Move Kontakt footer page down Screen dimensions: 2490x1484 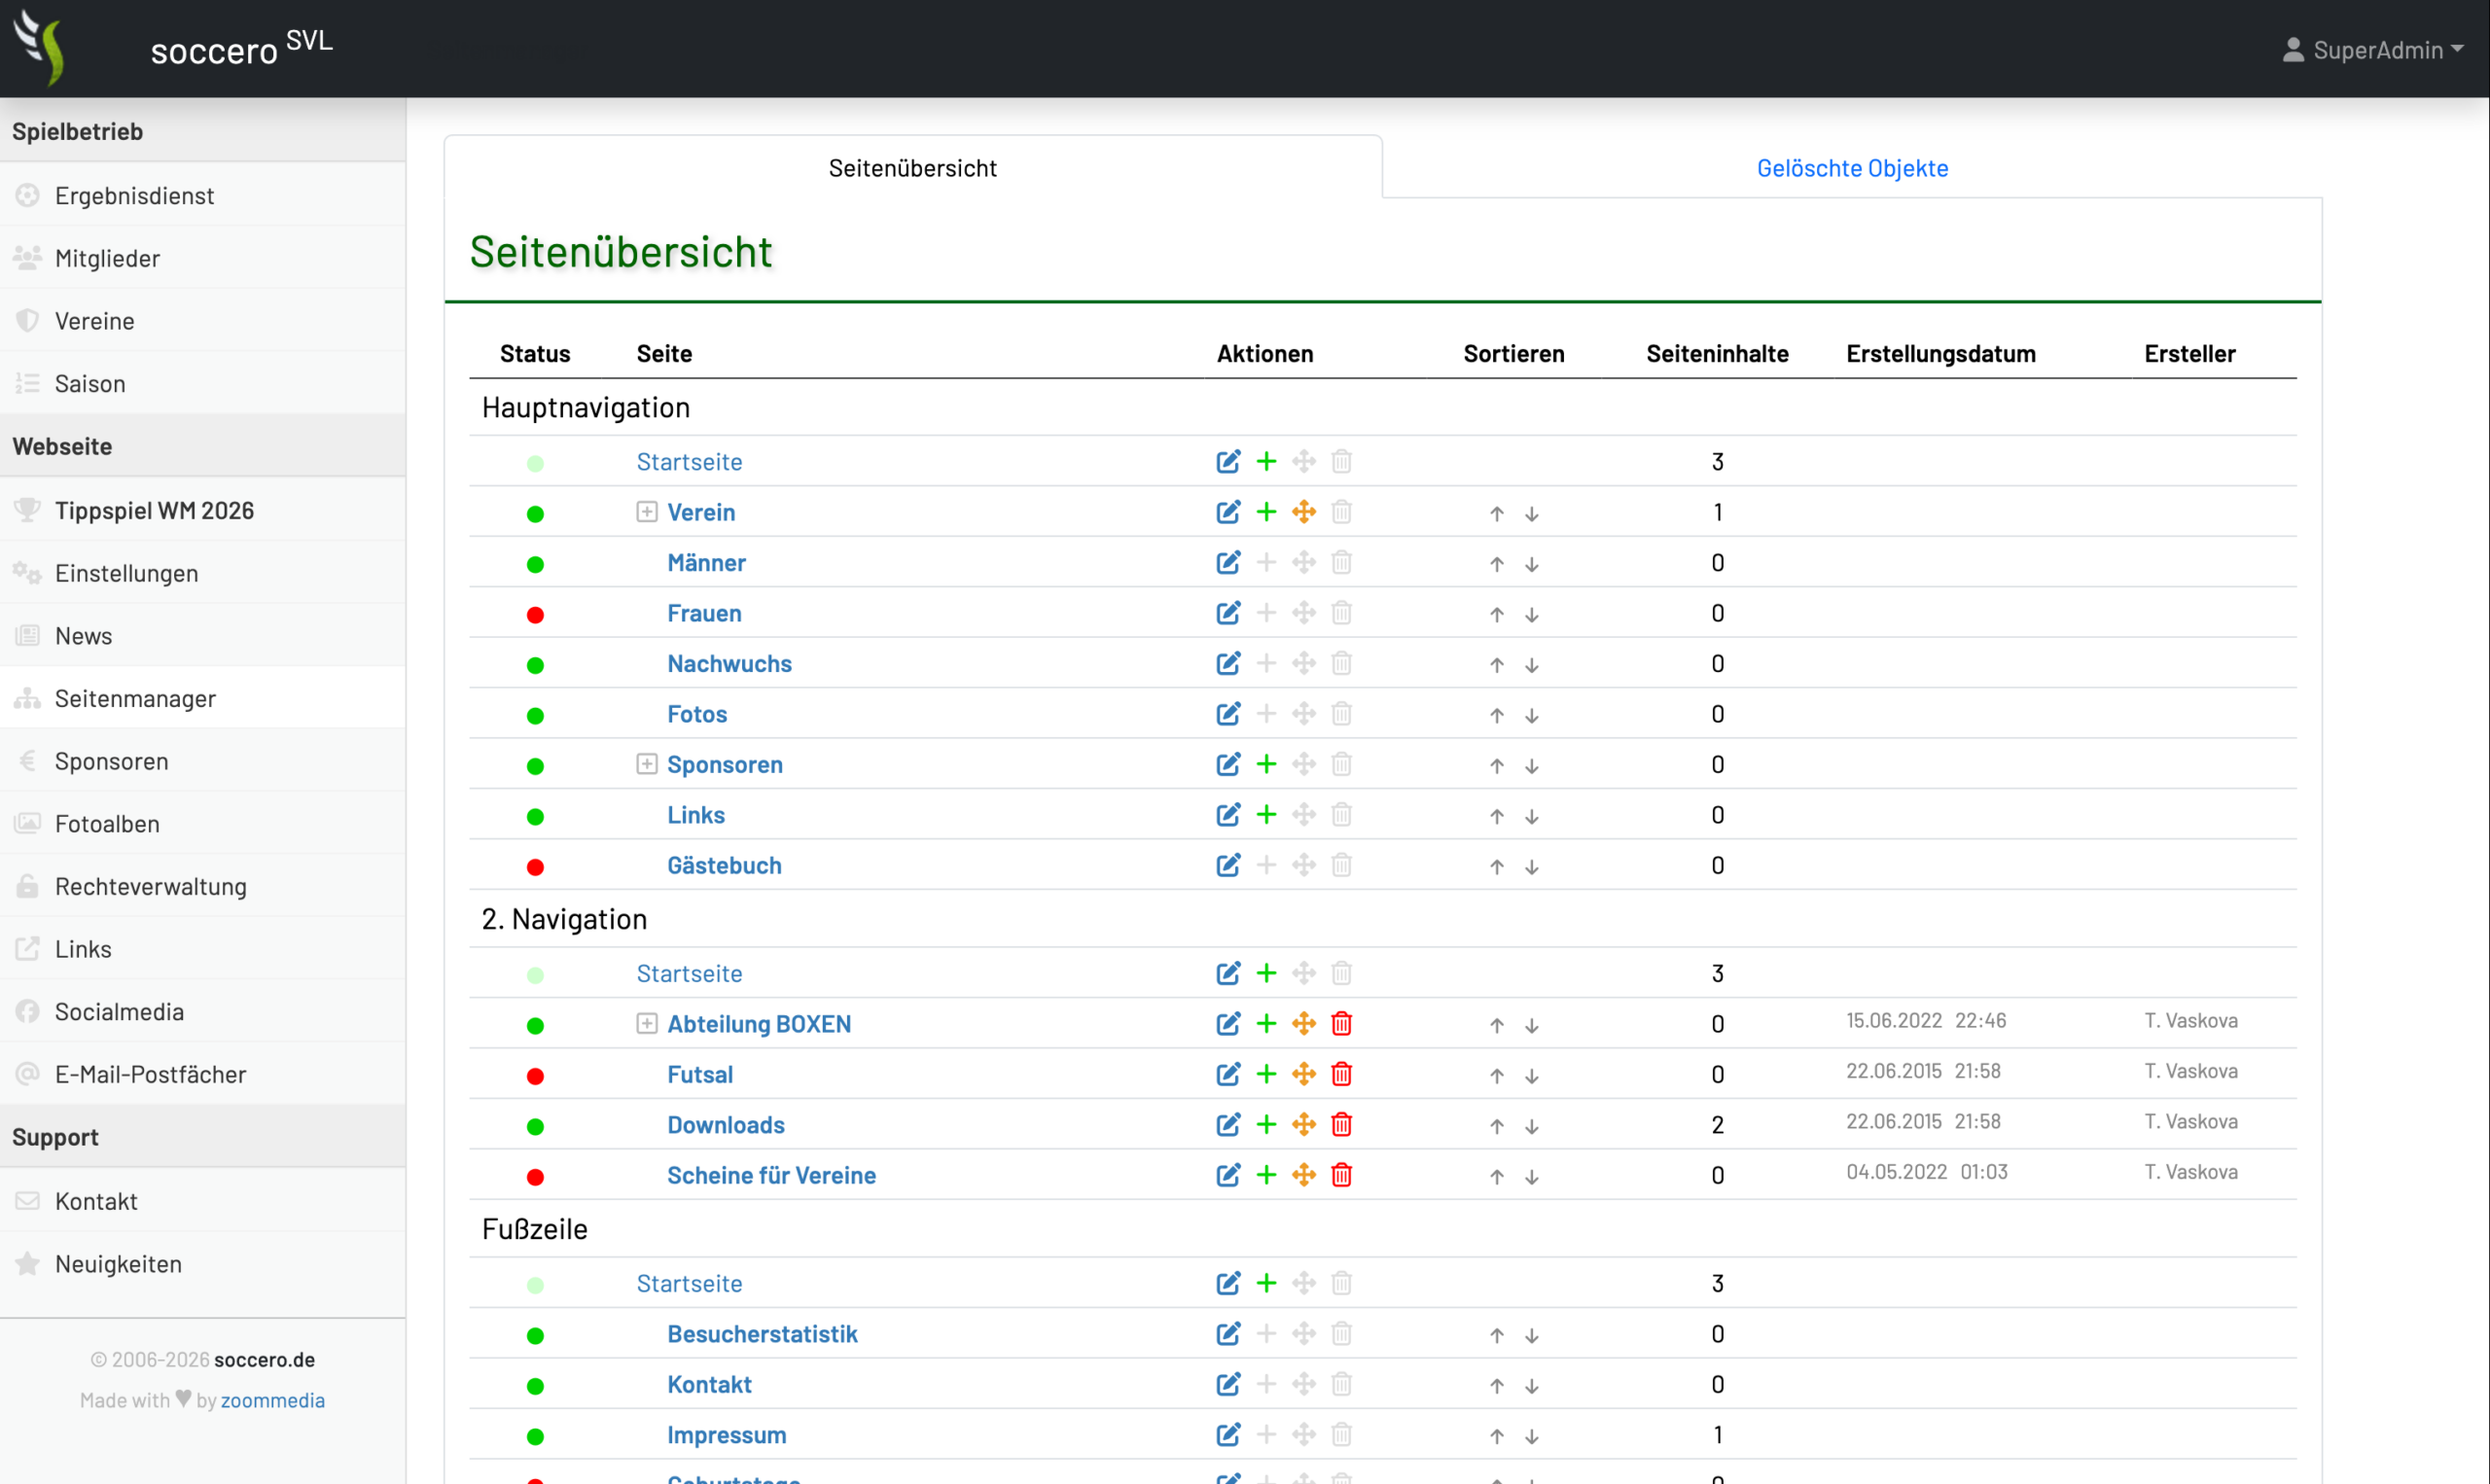(x=1532, y=1387)
